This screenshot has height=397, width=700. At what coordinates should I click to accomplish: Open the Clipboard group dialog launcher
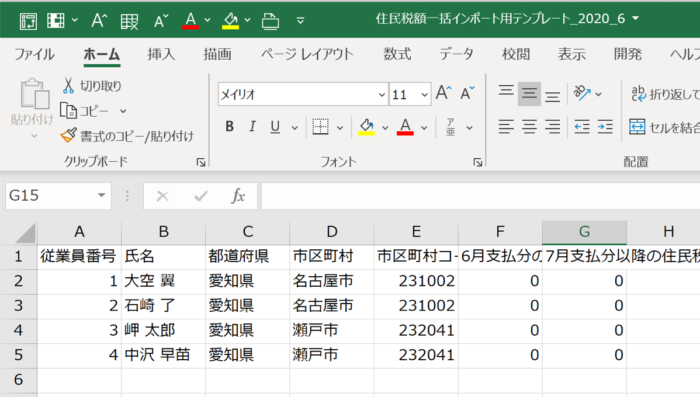(x=201, y=163)
